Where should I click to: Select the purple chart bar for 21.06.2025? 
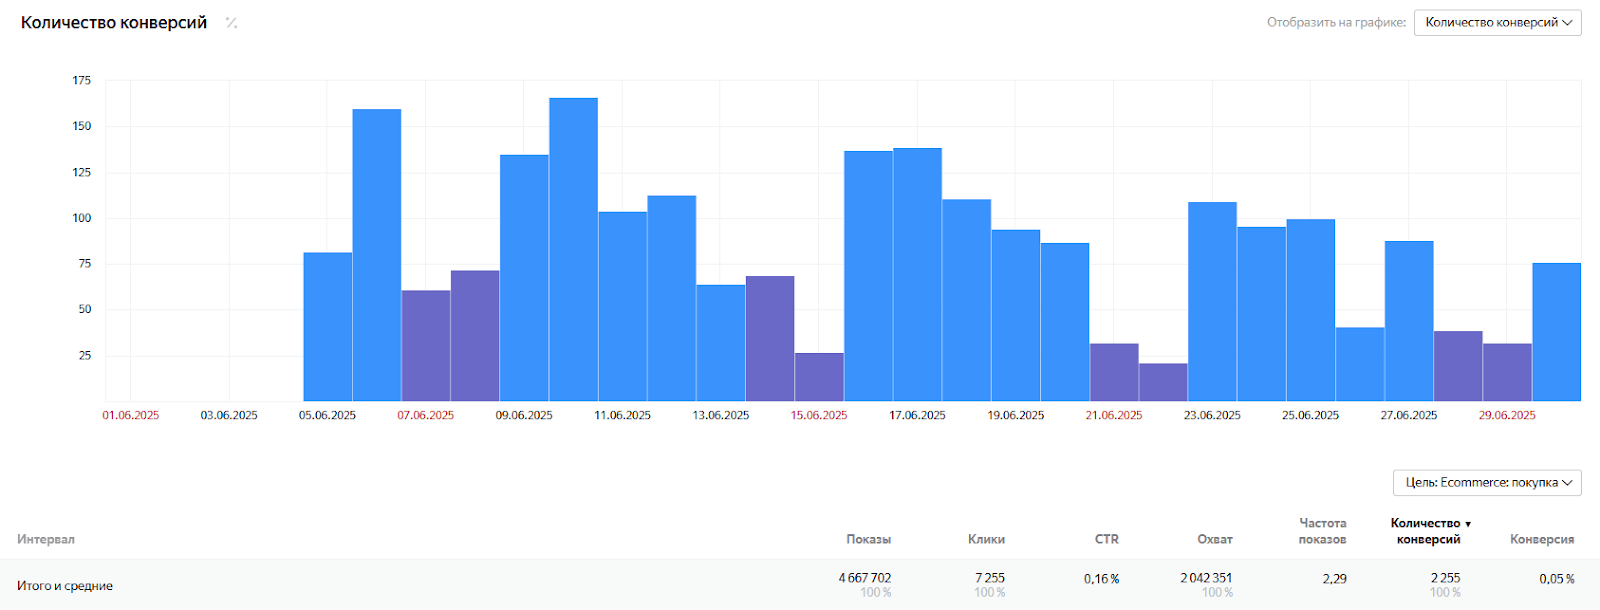[x=1114, y=372]
